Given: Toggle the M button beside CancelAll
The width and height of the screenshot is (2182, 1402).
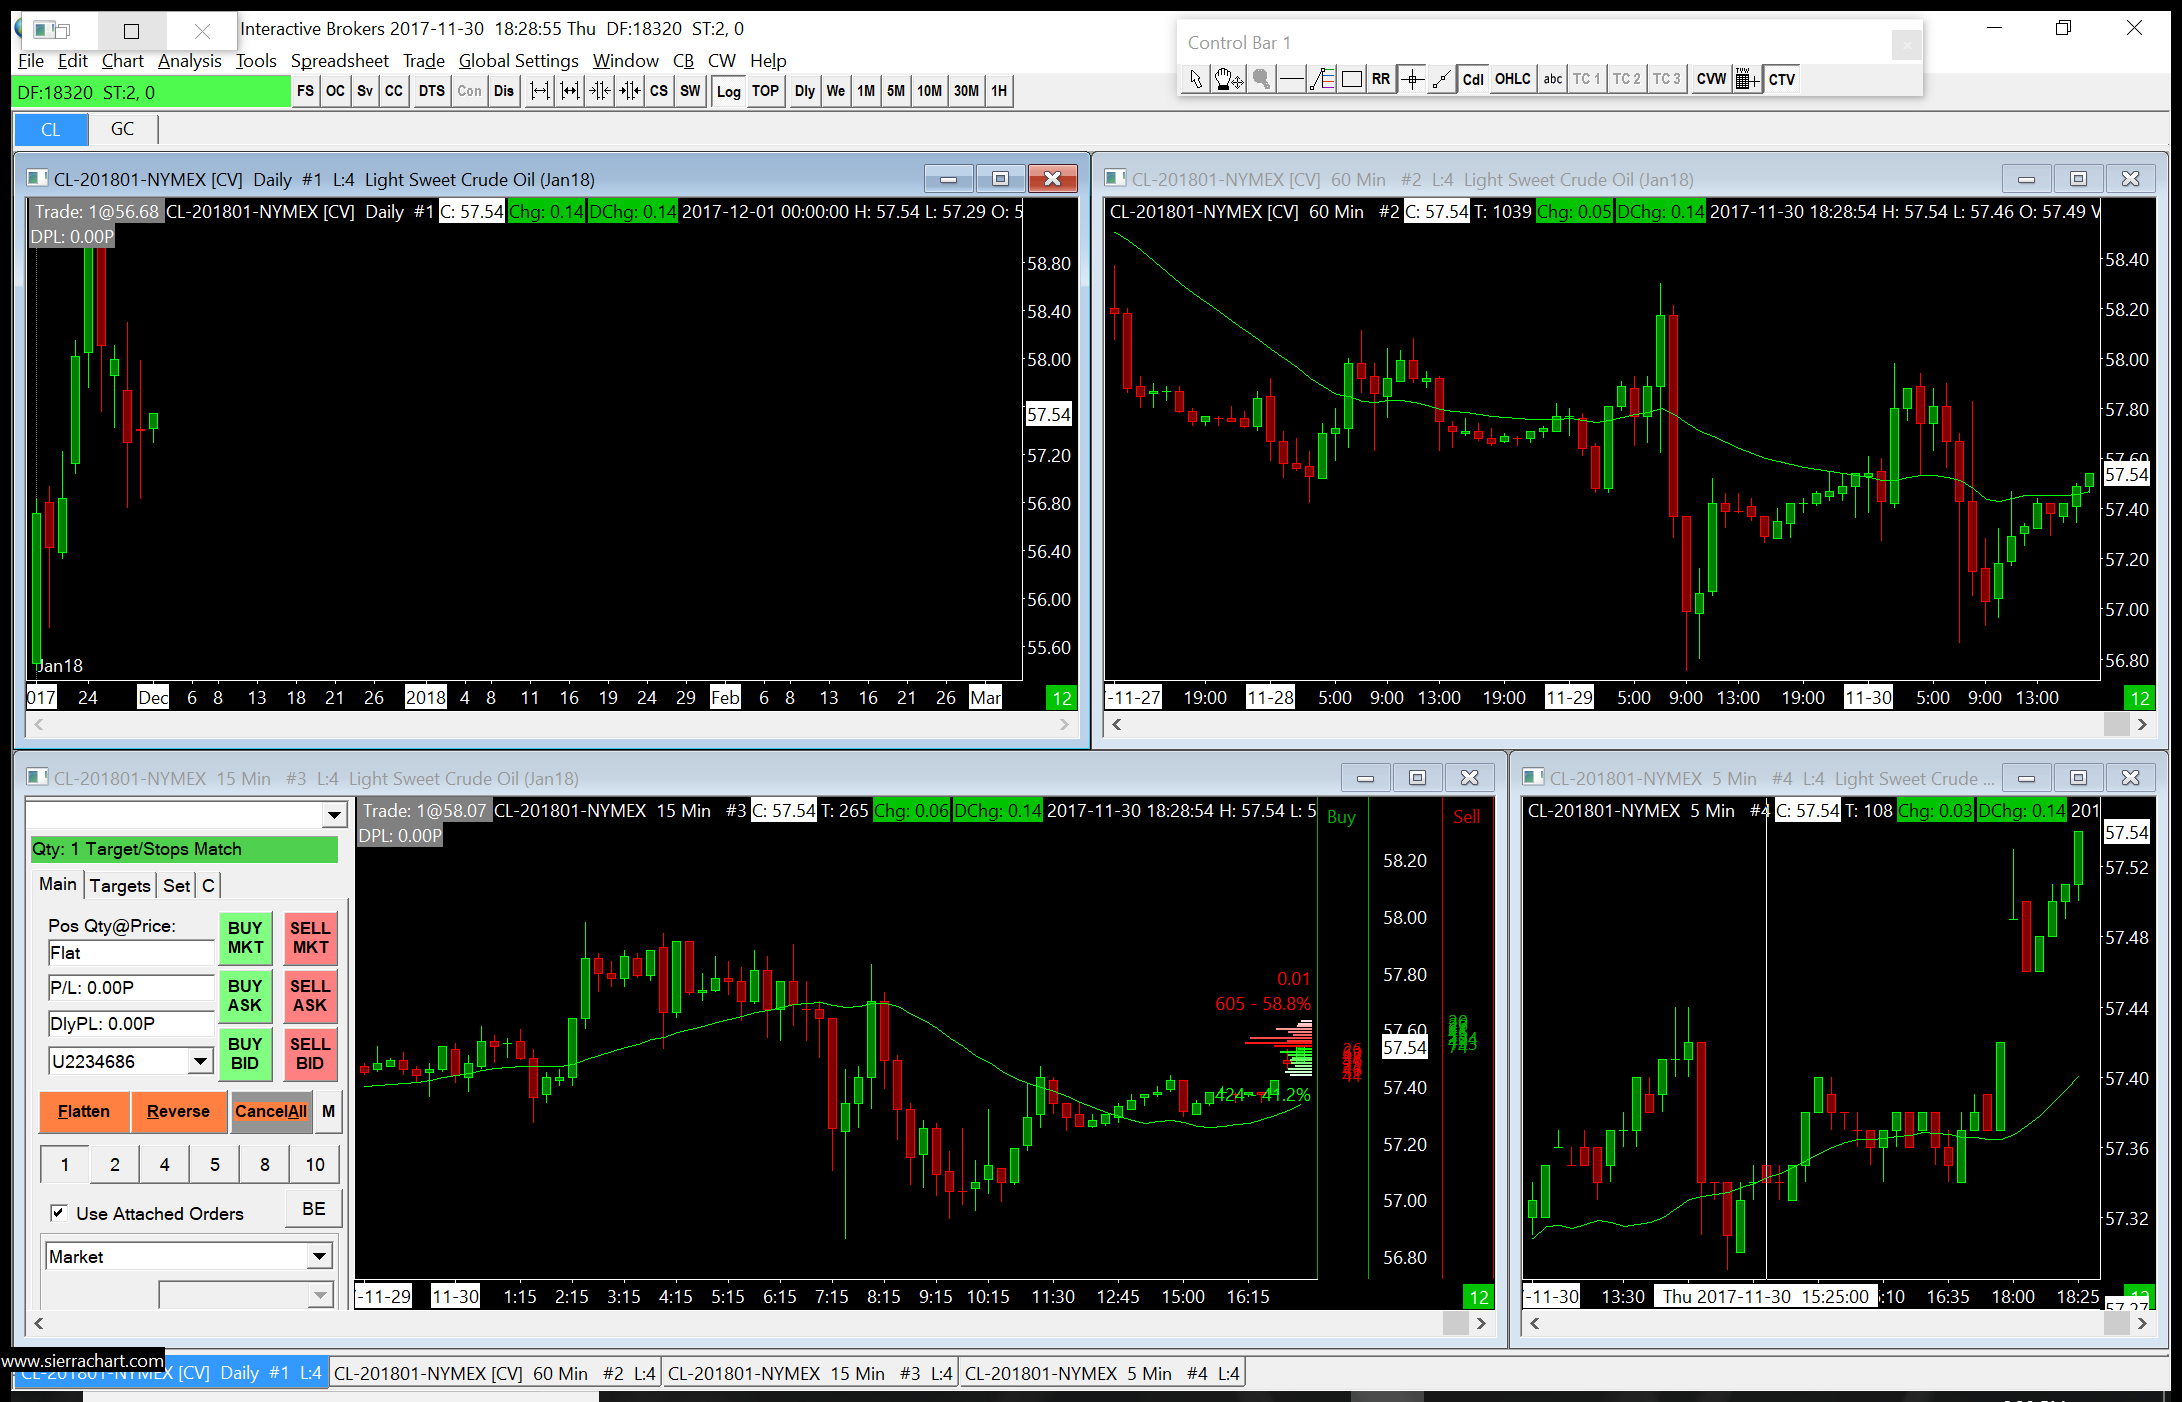Looking at the screenshot, I should 328,1111.
